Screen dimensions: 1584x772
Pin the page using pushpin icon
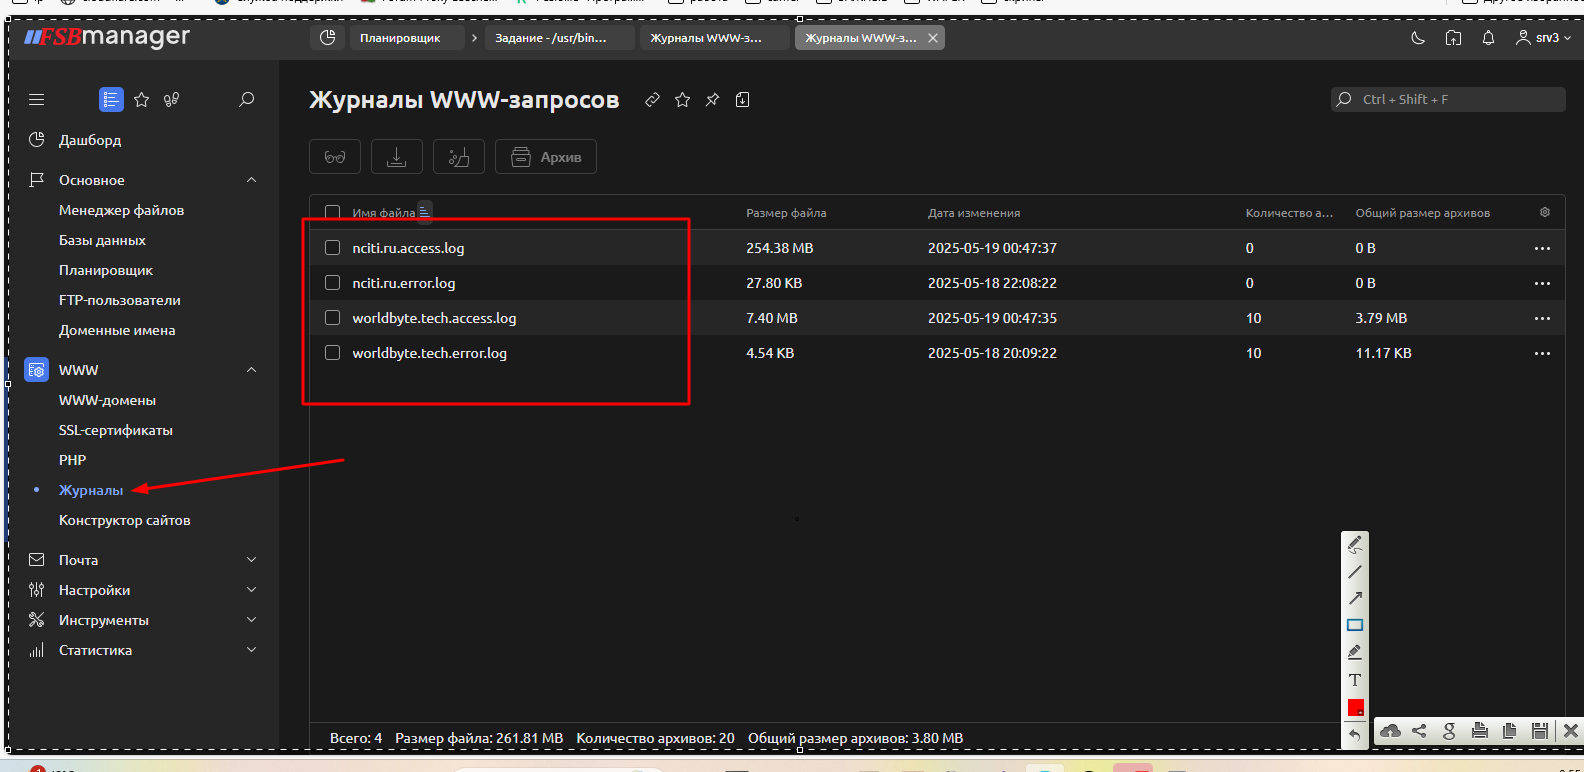point(712,100)
